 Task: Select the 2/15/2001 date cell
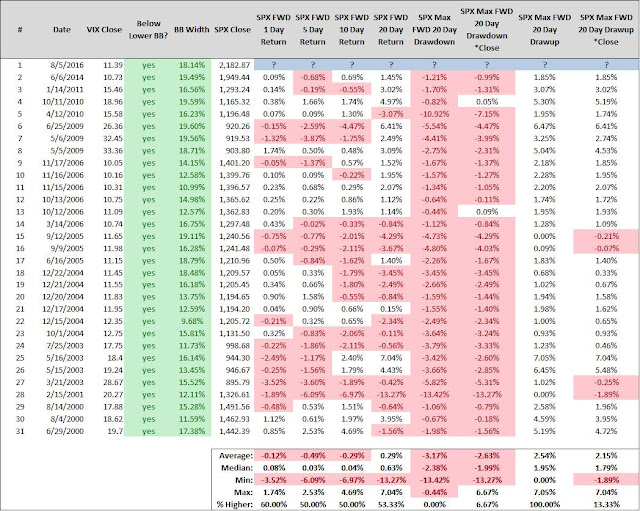(x=67, y=395)
